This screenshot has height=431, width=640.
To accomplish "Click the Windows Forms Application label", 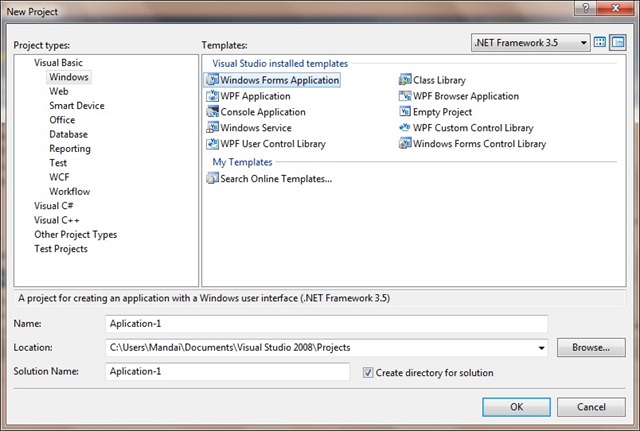I will [280, 80].
